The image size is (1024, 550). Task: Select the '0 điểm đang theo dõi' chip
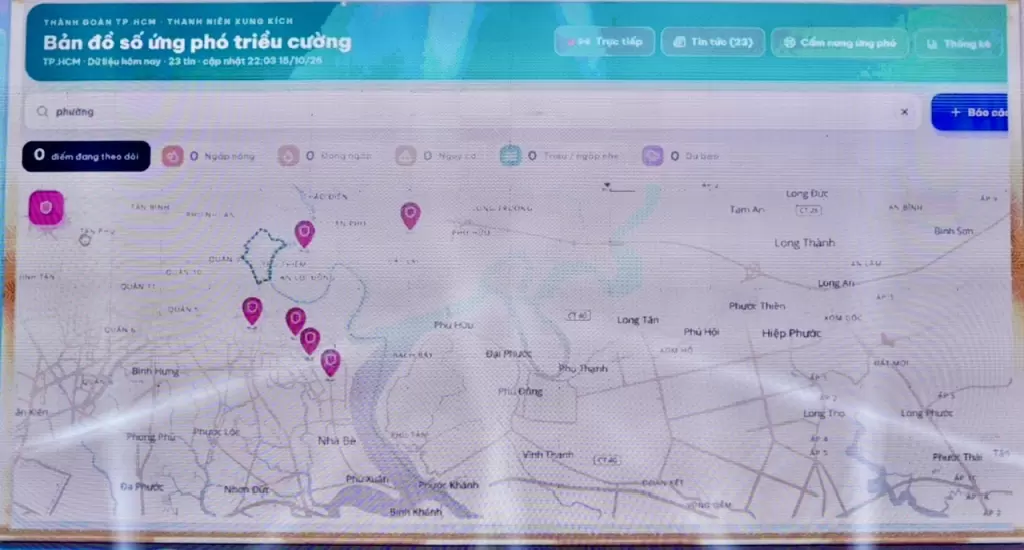point(86,156)
